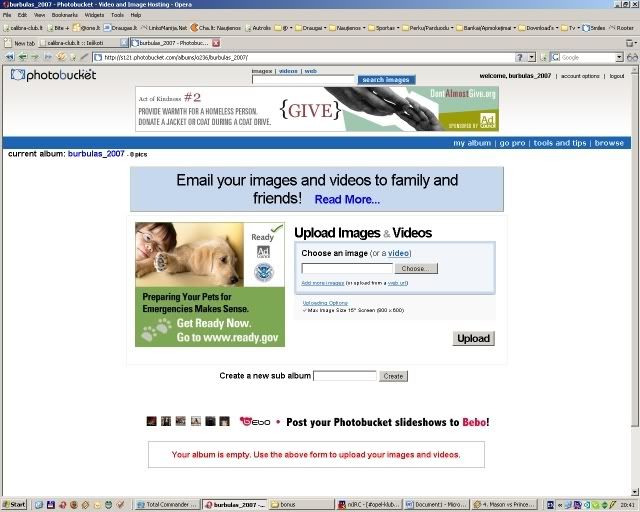Click the first slideshow thumbnail near Bebo
Viewport: 640px width, 512px height.
coord(151,422)
